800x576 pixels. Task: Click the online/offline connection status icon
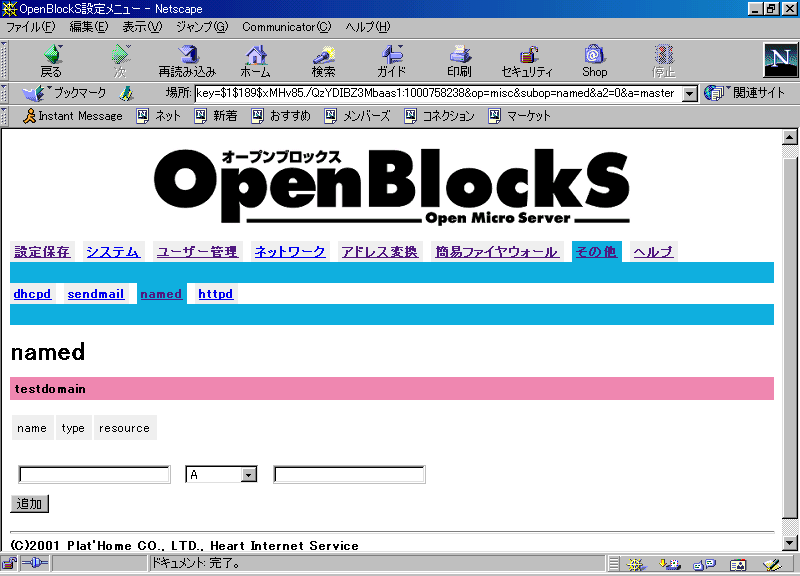pos(35,564)
